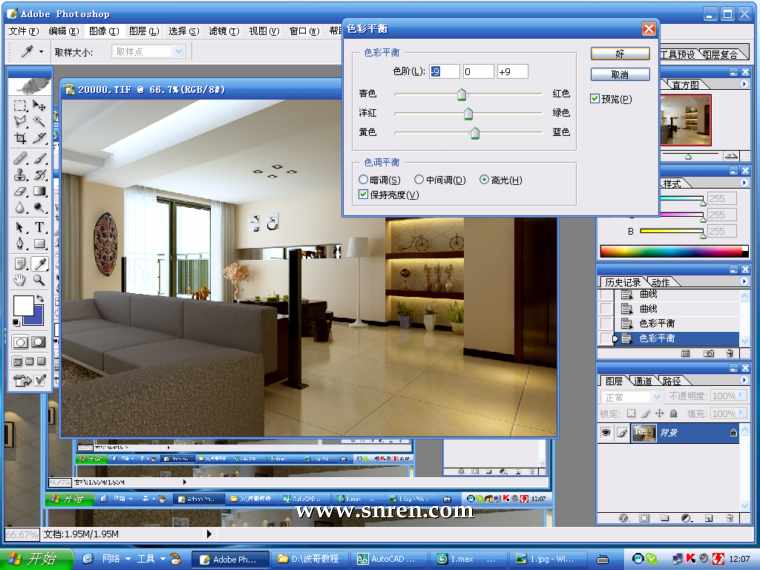Open the History panel flyout menu

pyautogui.click(x=744, y=281)
